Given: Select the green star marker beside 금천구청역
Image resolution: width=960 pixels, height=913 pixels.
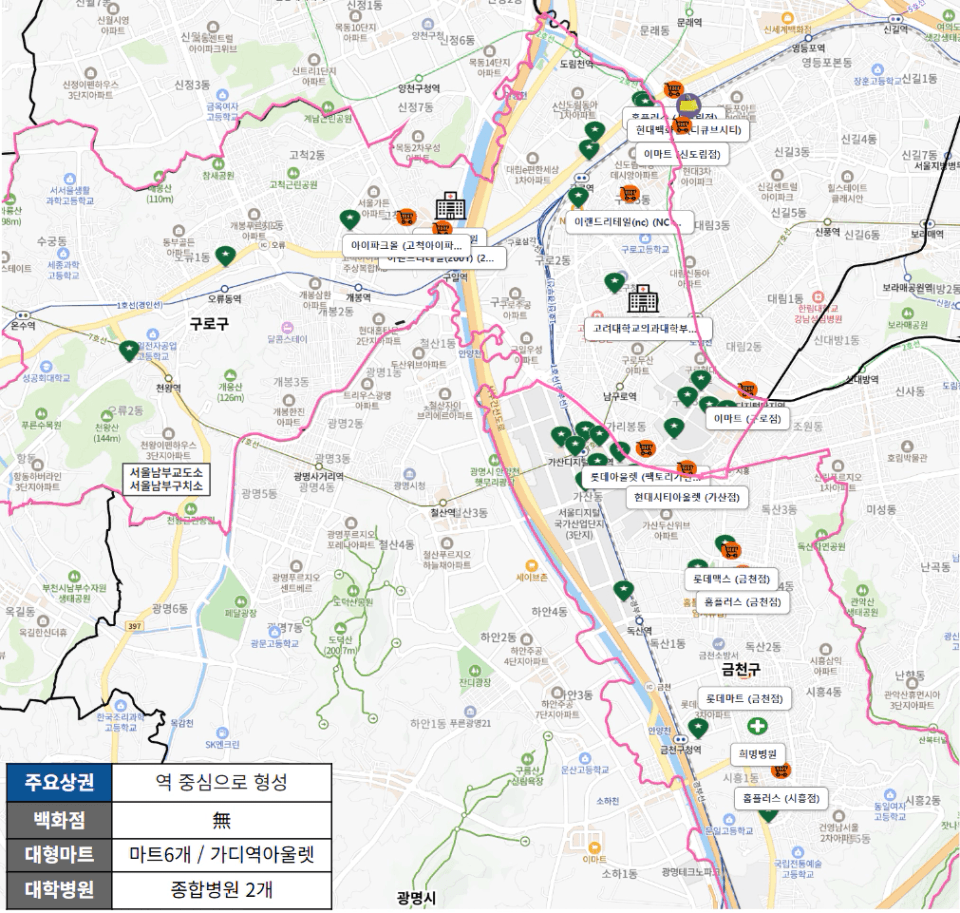Looking at the screenshot, I should (698, 727).
